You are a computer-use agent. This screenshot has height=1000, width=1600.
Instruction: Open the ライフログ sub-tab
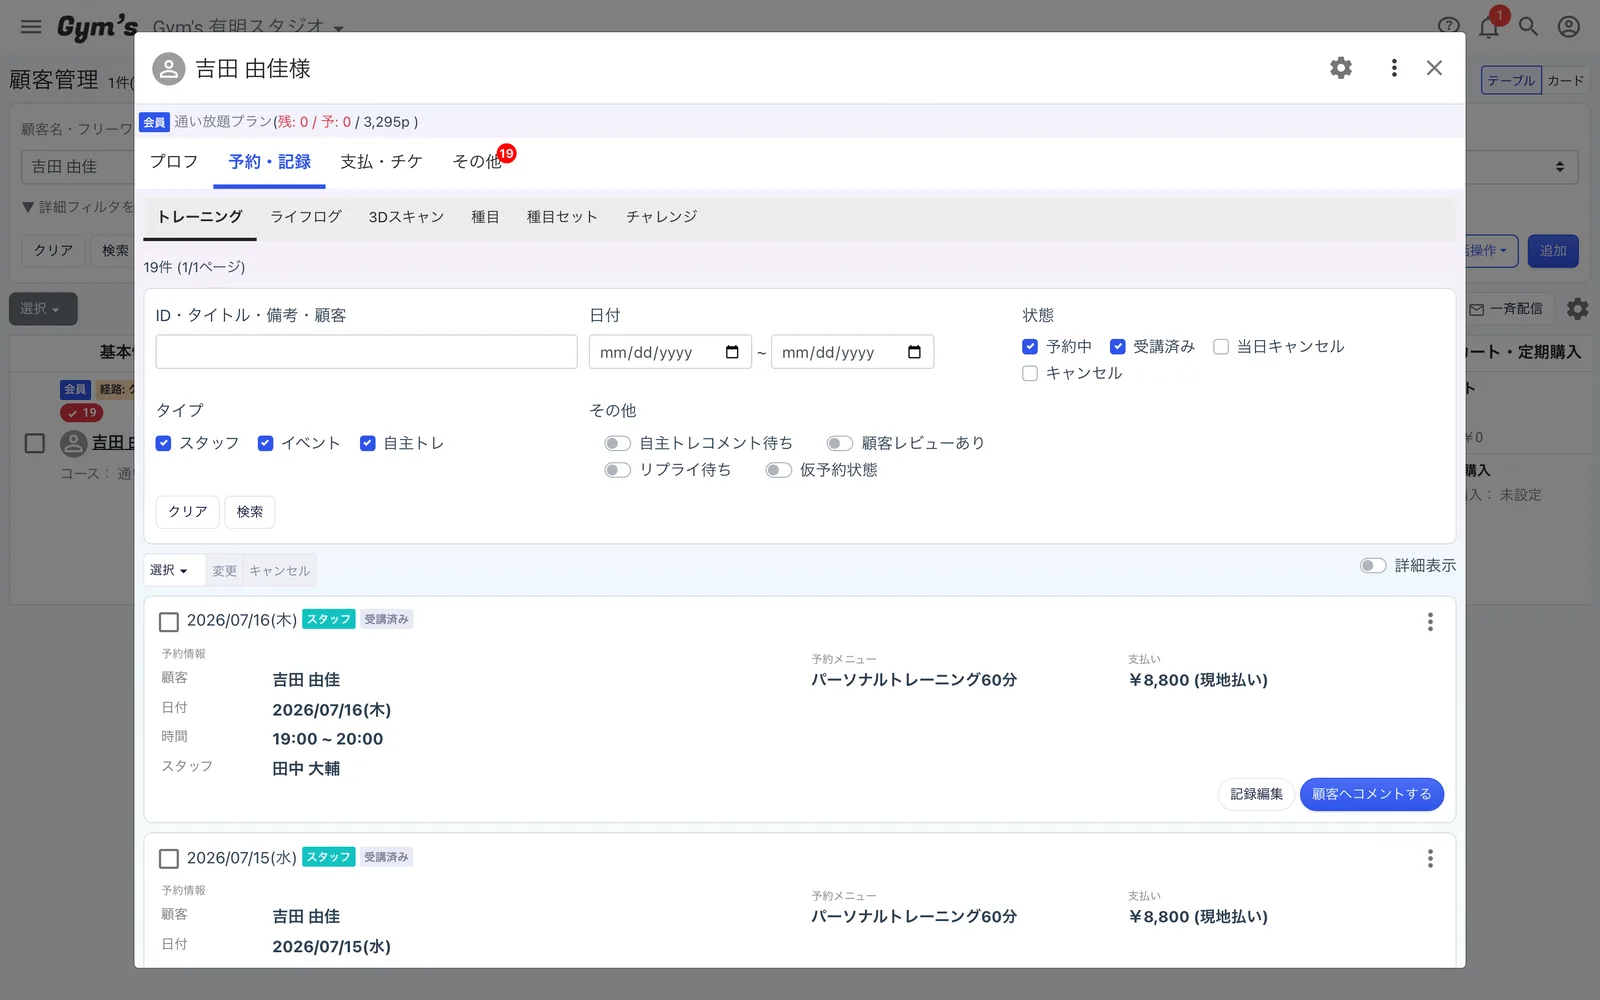[x=306, y=217]
